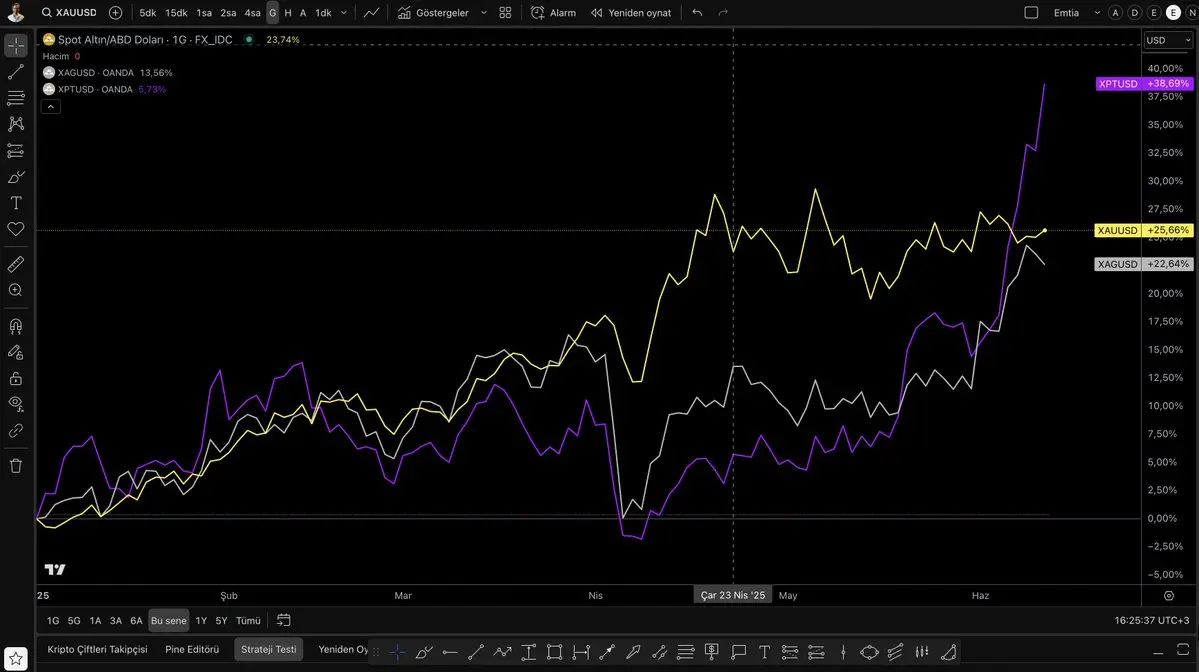This screenshot has height=672, width=1199.
Task: Click the add symbol plus icon near XAUUSD
Action: pos(115,13)
